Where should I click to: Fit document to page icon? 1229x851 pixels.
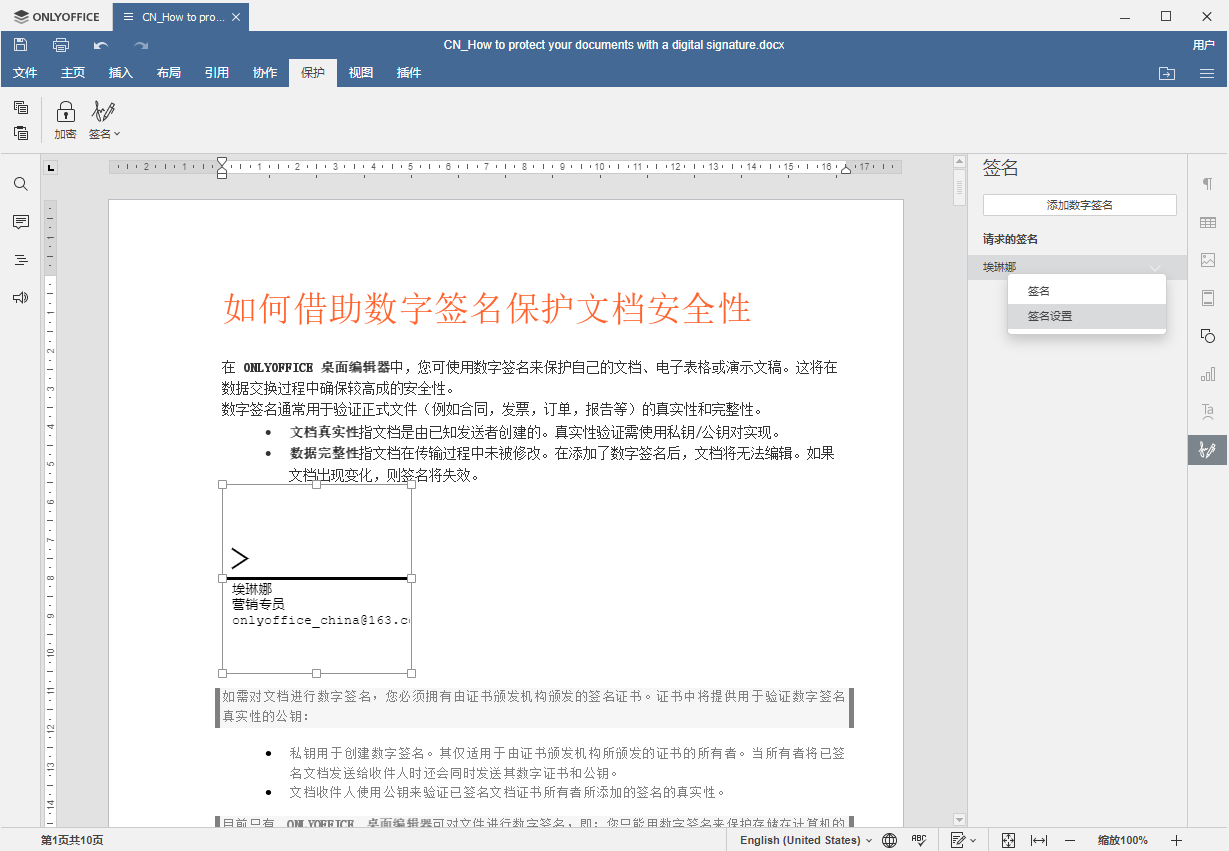point(1008,840)
